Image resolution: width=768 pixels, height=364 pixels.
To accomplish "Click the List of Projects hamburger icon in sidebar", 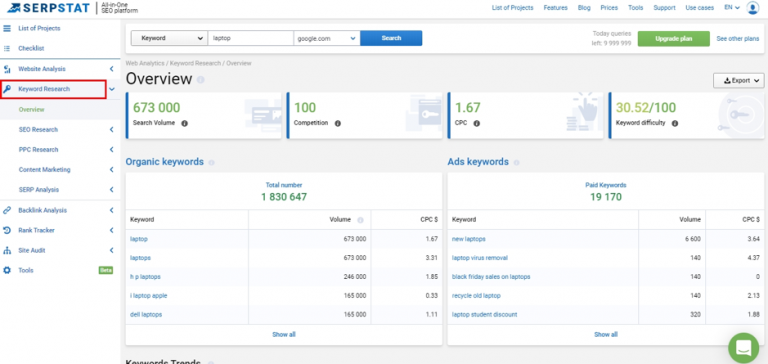I will click(7, 28).
